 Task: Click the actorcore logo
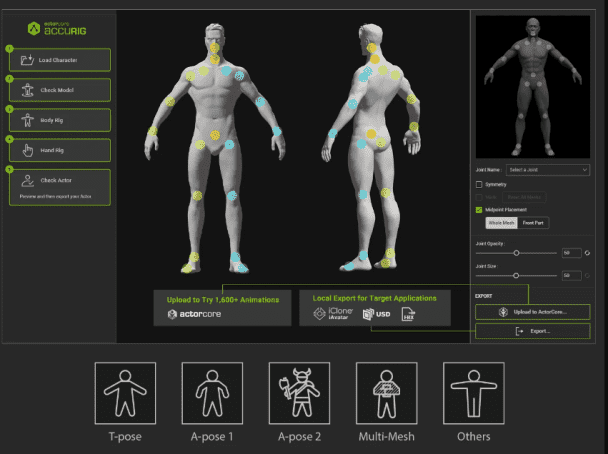tap(194, 314)
